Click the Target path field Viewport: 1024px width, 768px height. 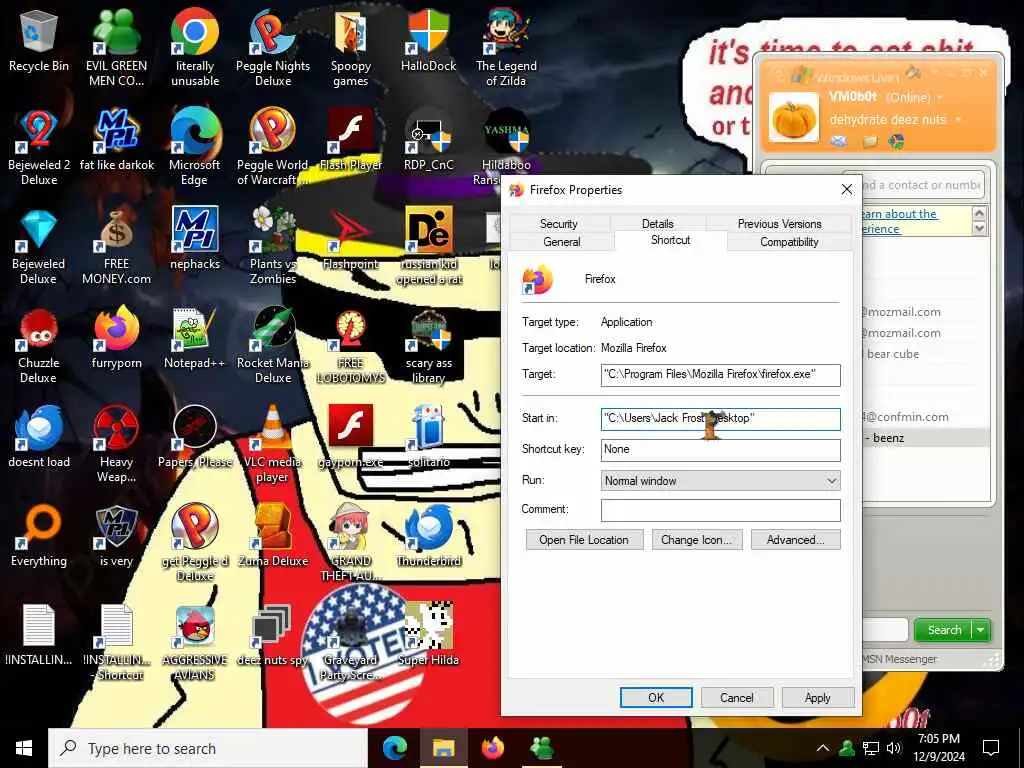[x=720, y=375]
